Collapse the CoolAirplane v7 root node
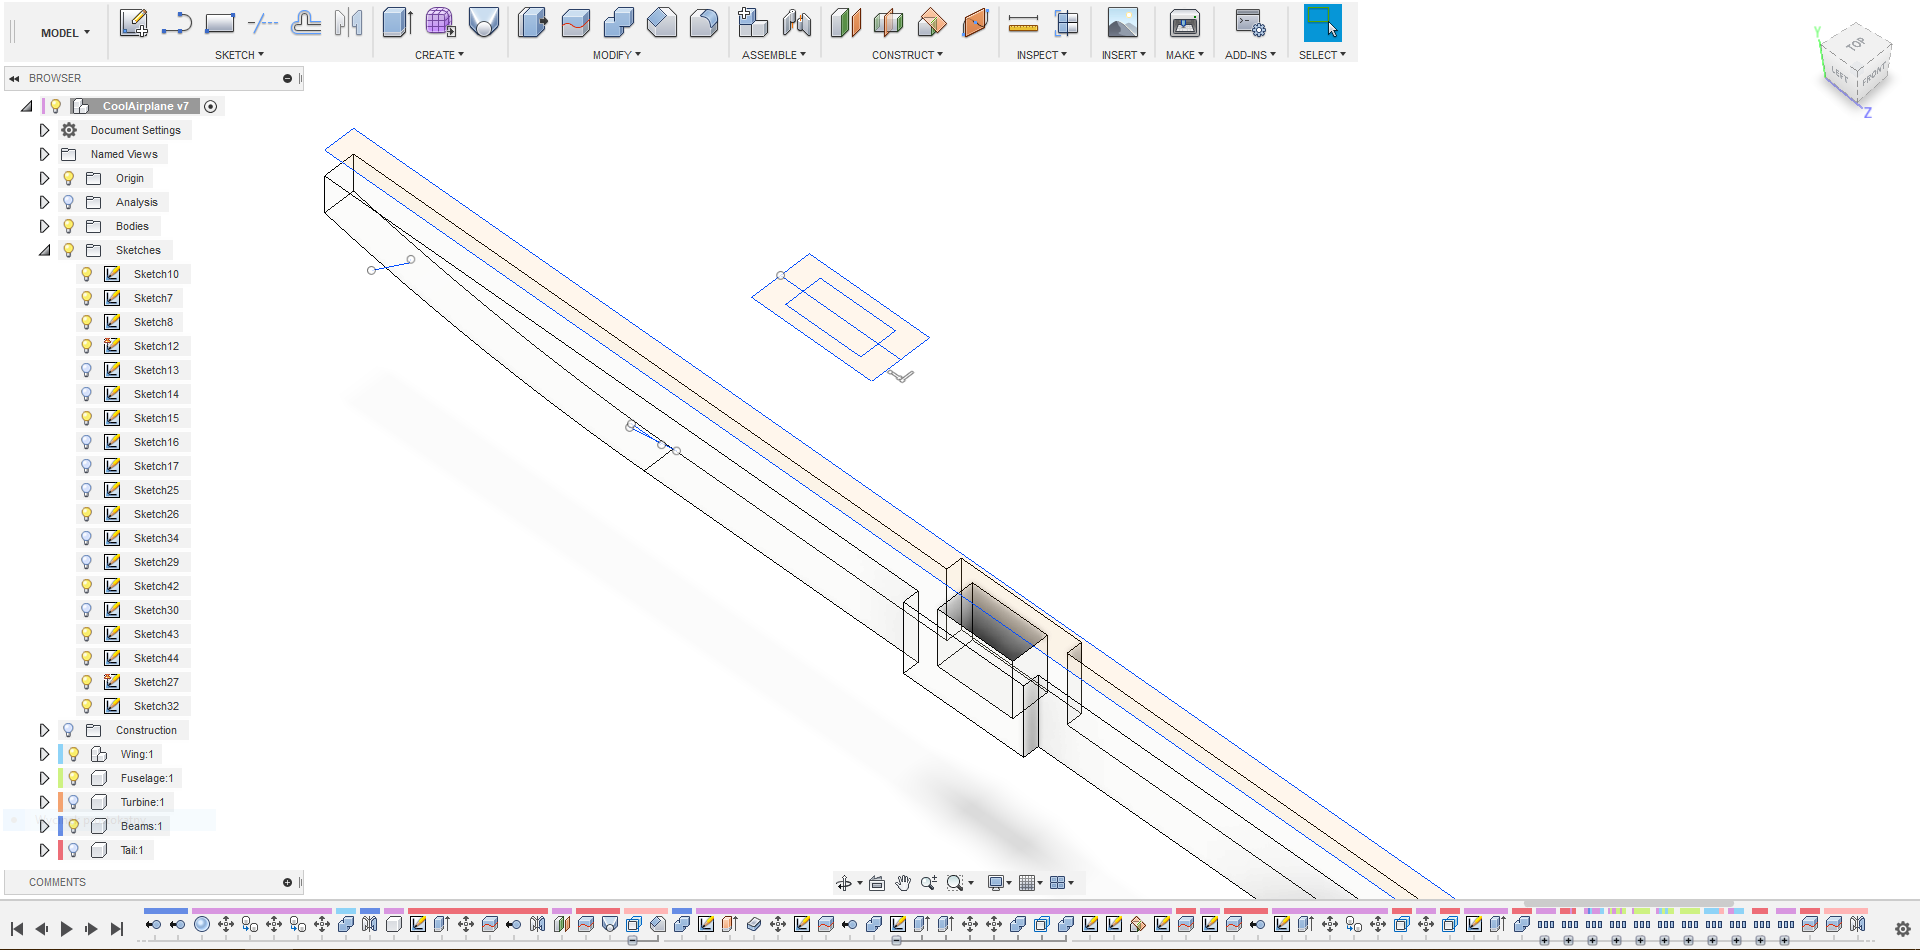This screenshot has width=1920, height=950. click(27, 106)
